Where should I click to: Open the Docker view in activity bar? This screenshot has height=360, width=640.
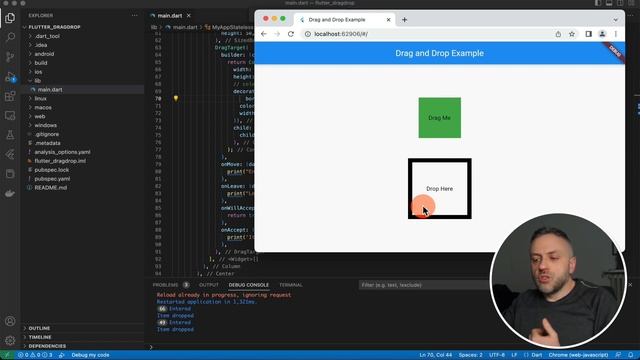coord(10,193)
